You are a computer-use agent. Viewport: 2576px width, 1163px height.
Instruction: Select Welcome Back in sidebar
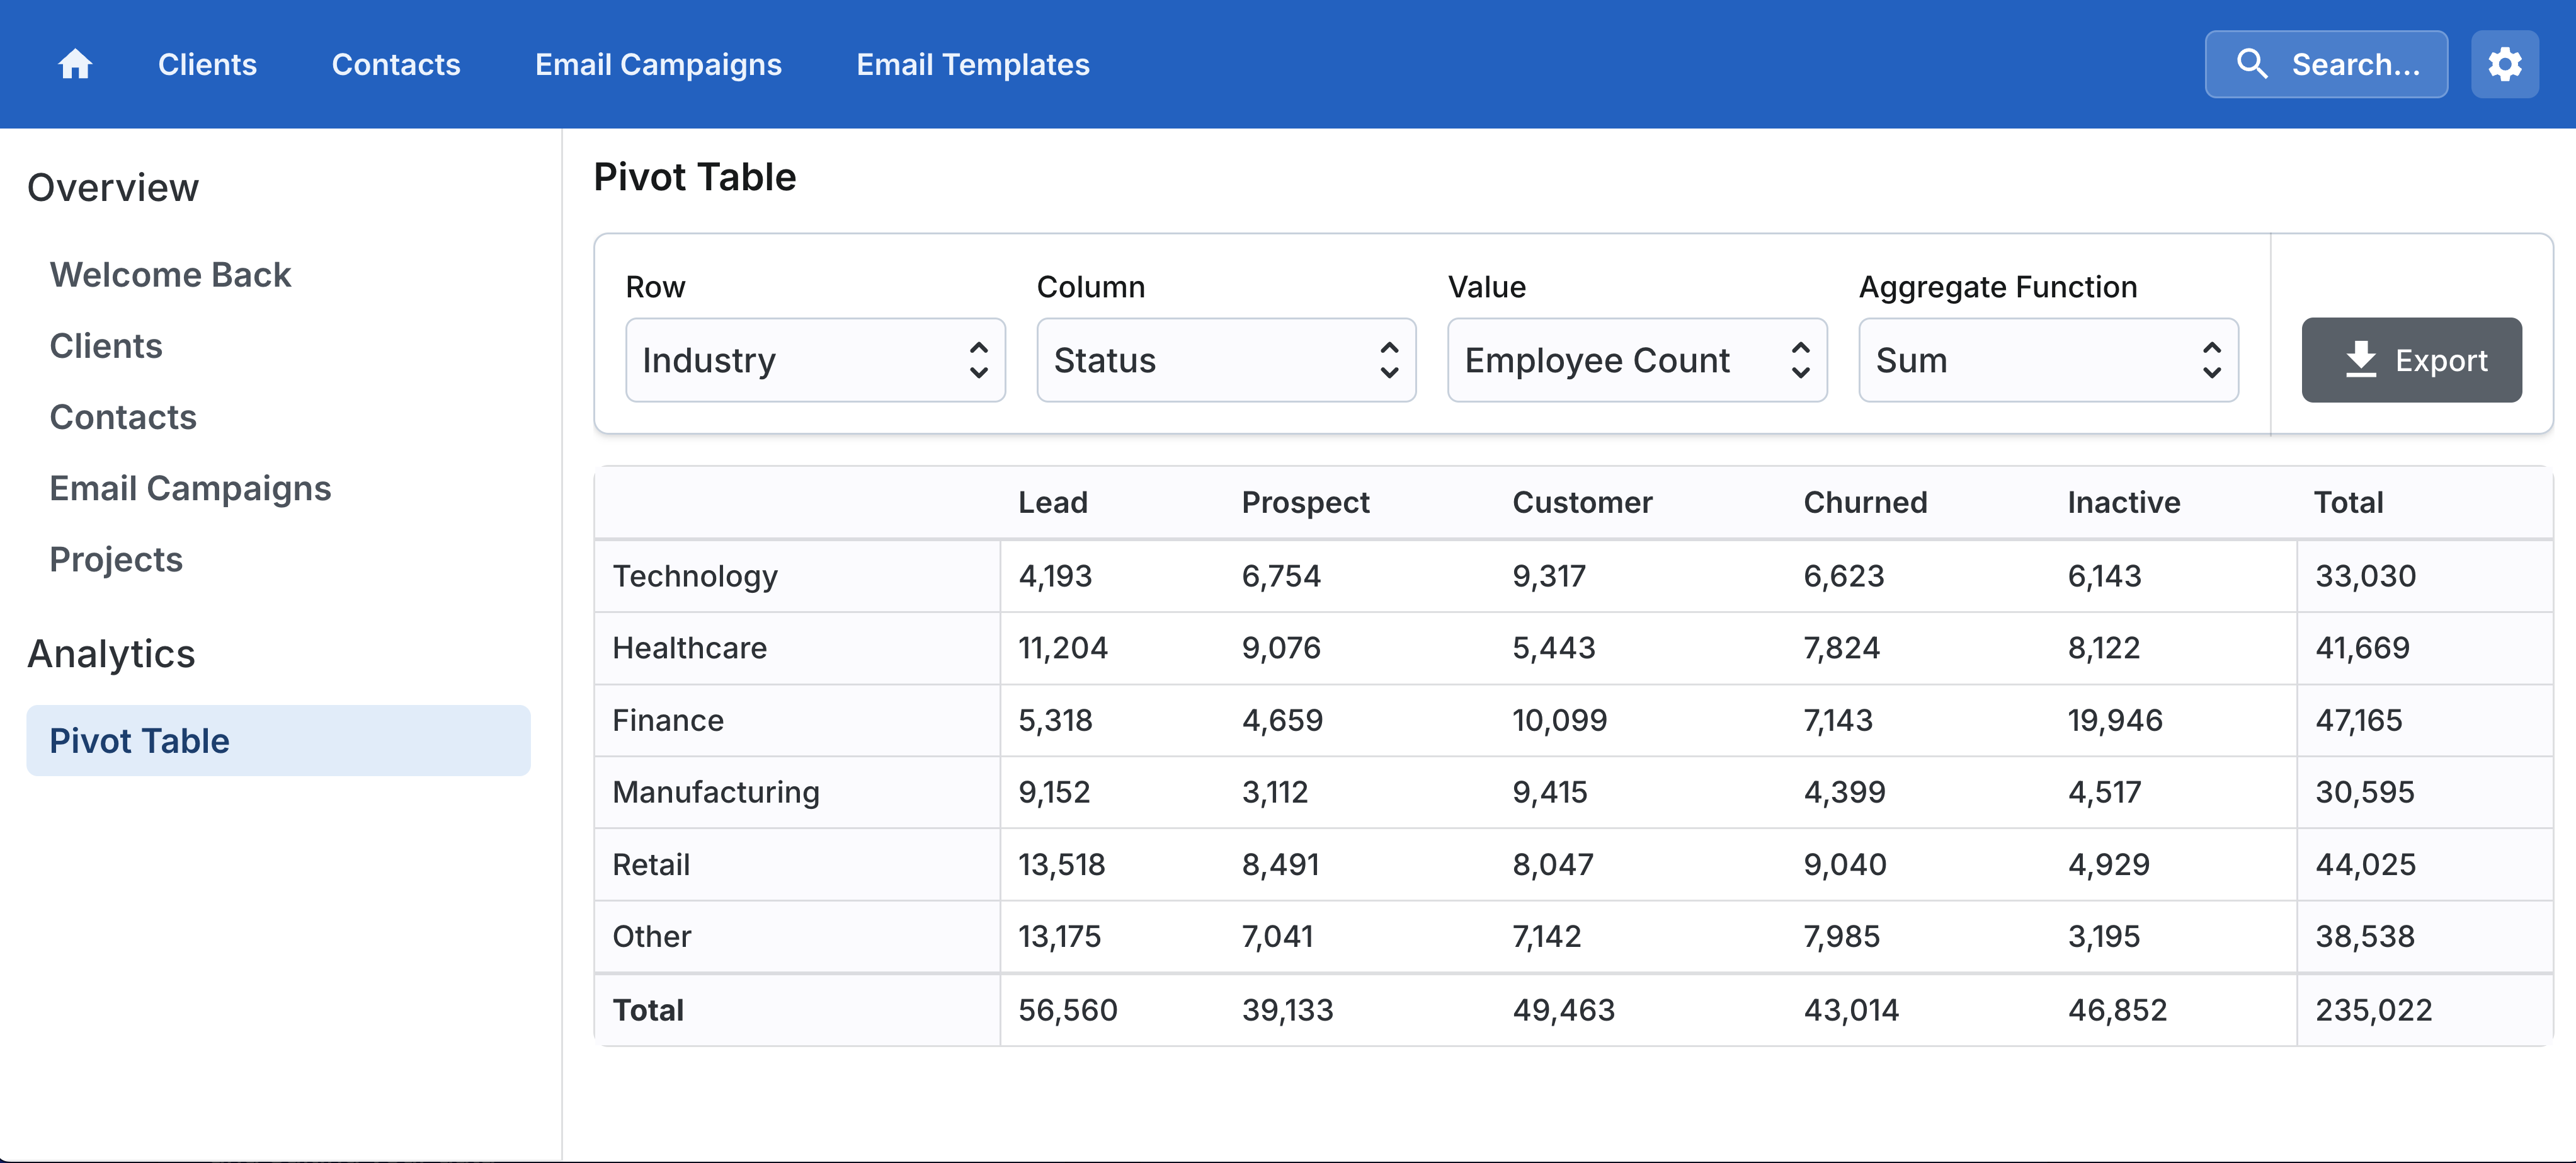coord(170,274)
